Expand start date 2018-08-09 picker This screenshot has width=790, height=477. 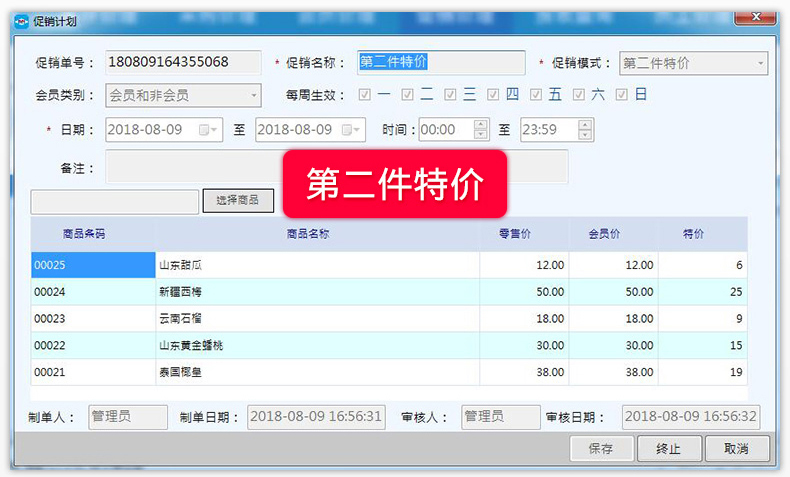click(214, 130)
